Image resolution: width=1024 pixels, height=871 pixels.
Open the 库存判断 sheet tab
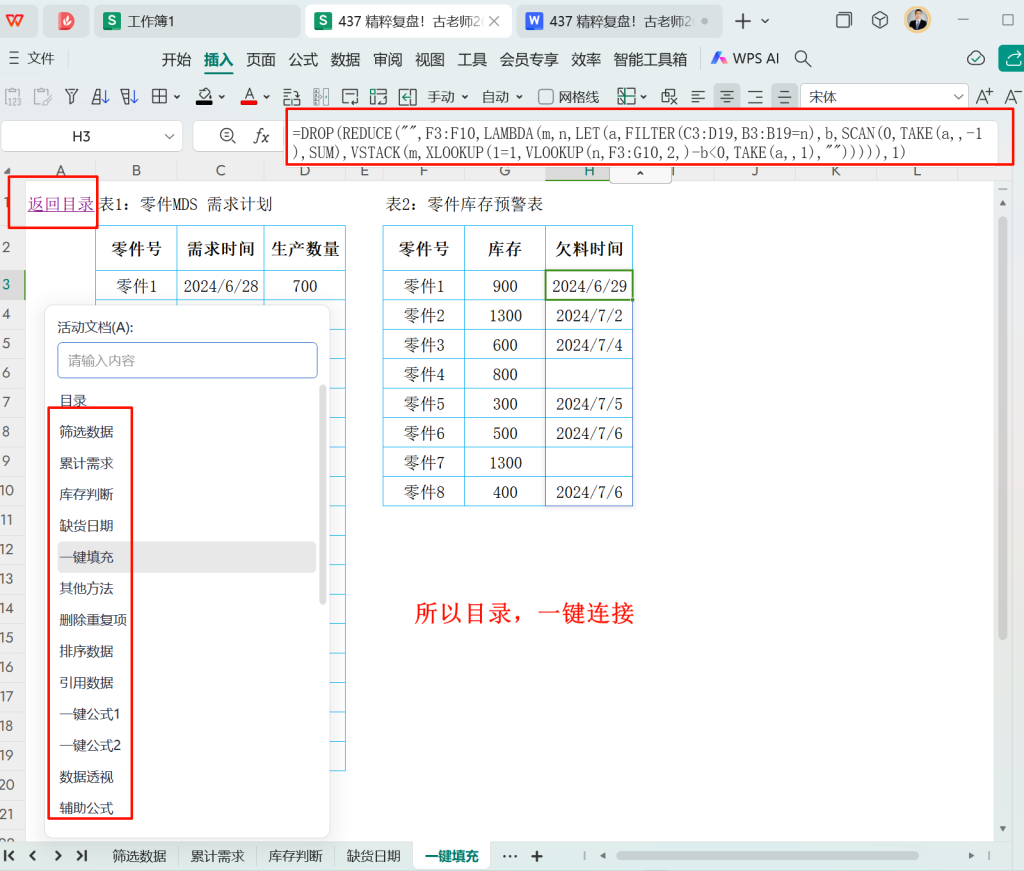(x=295, y=855)
